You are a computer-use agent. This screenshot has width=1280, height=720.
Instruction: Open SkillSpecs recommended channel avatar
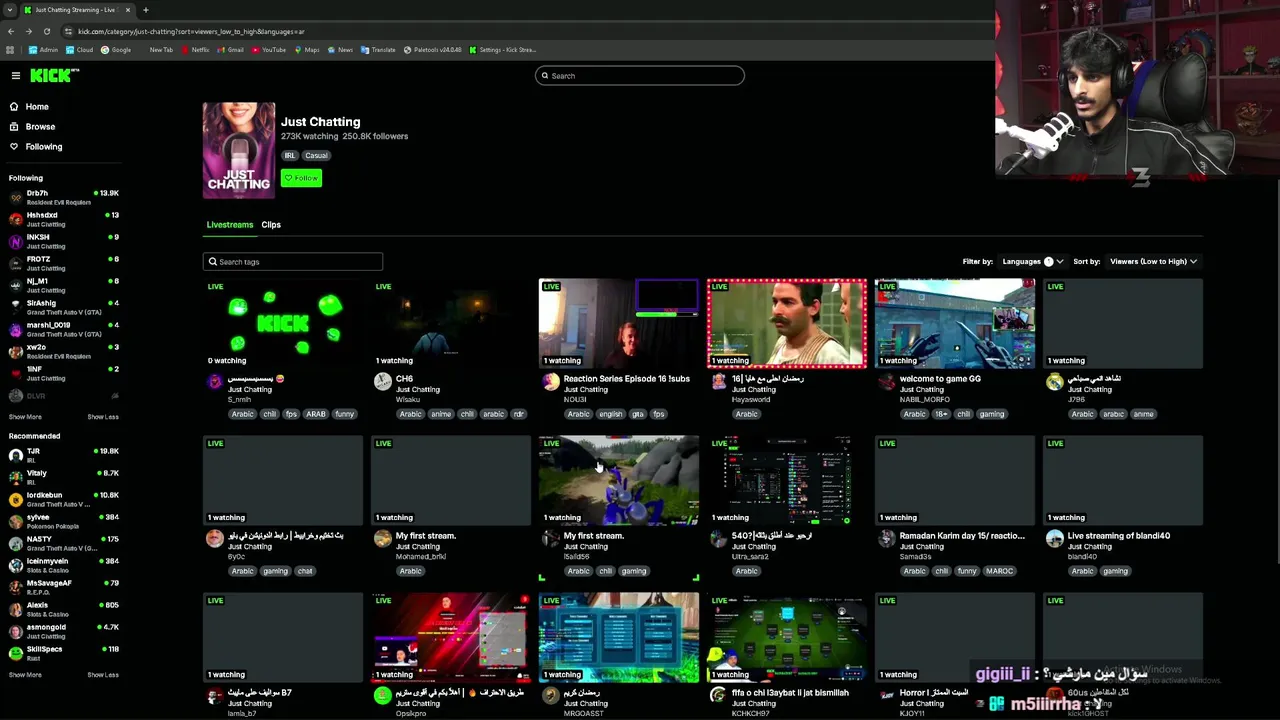[x=15, y=653]
